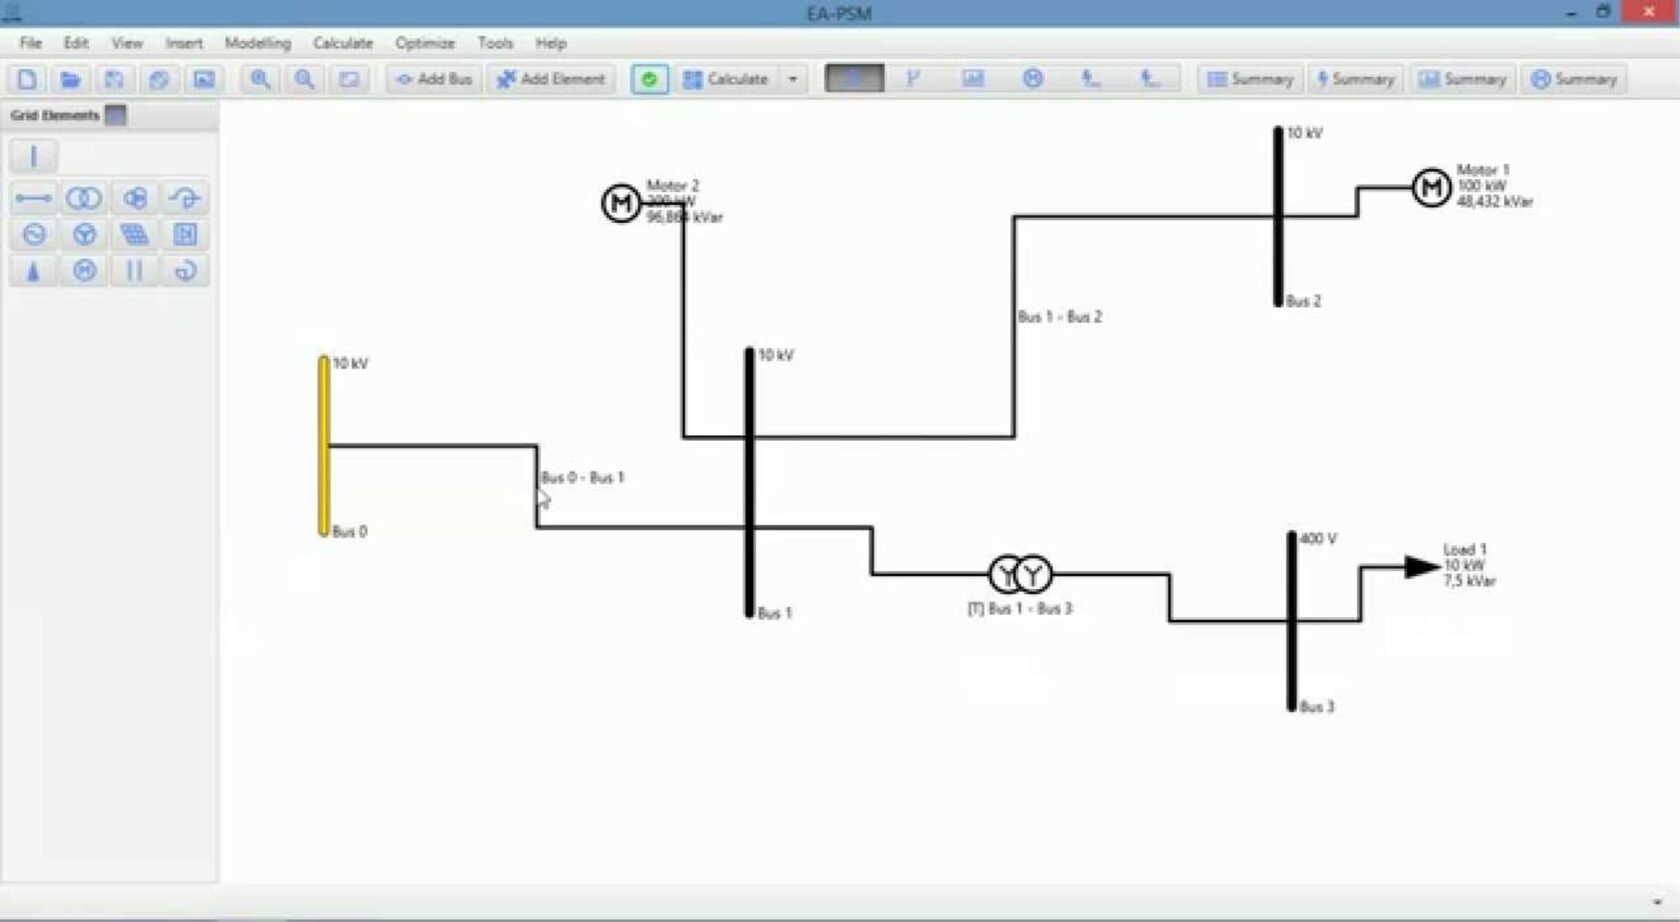
Task: Click the Add Bus button
Action: pyautogui.click(x=433, y=79)
